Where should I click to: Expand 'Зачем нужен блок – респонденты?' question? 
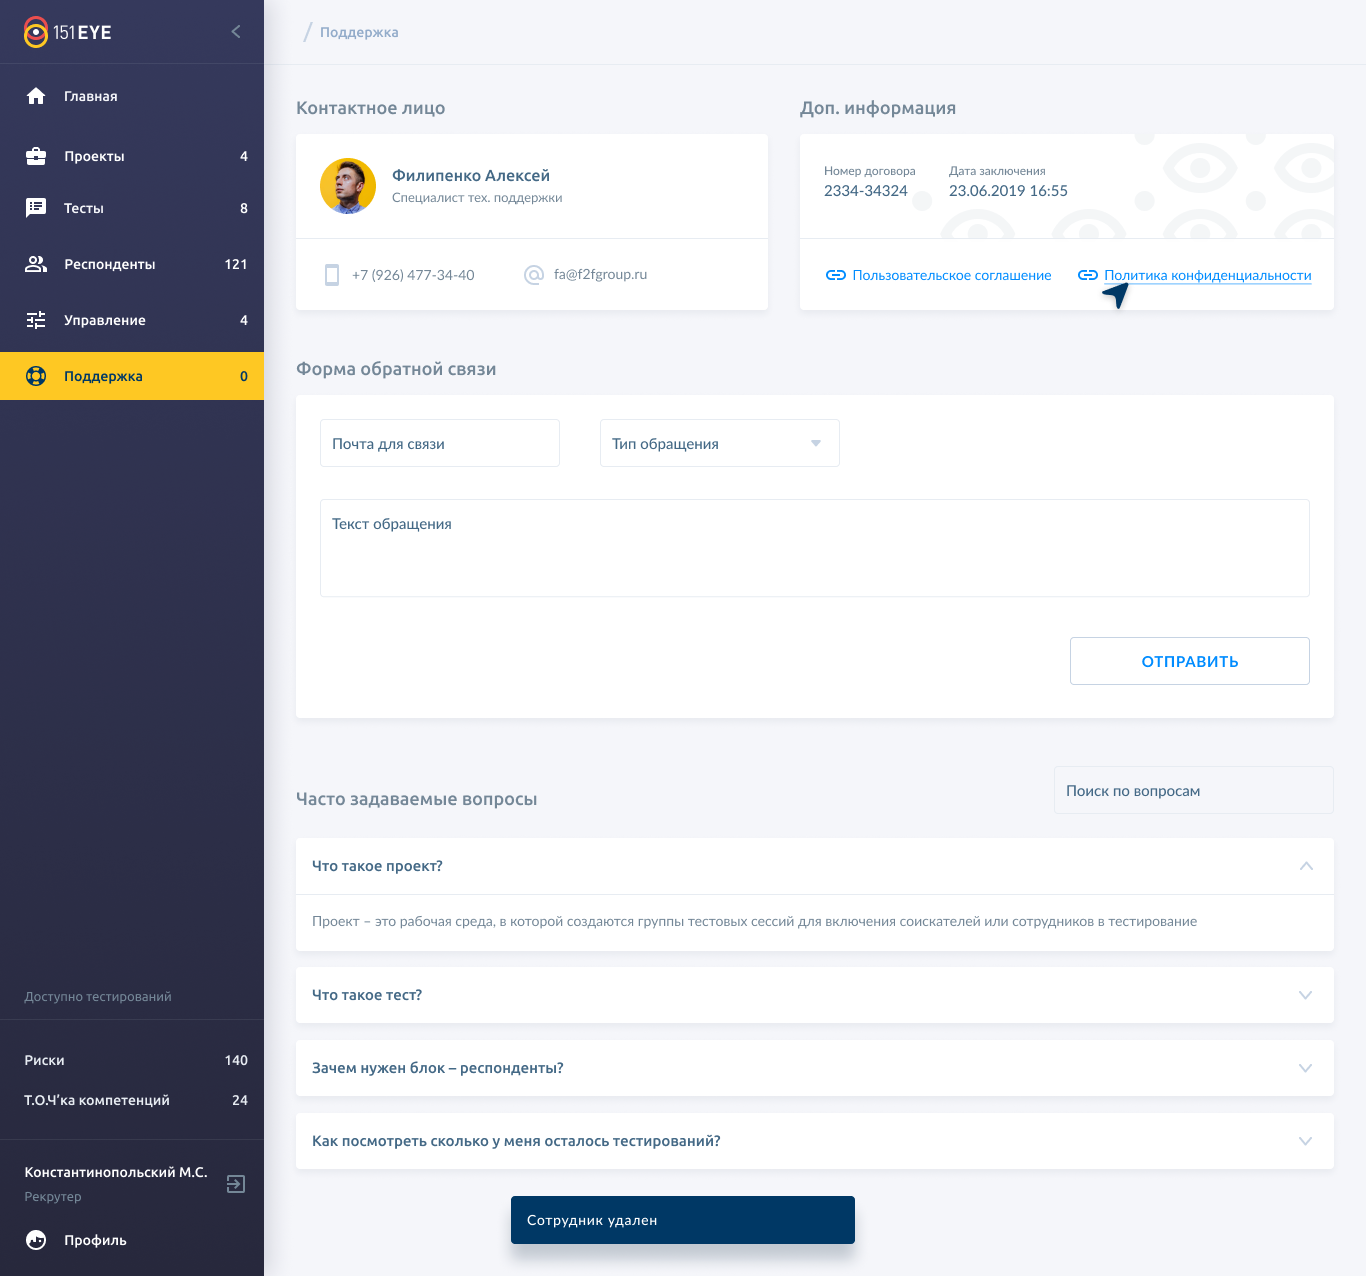point(1305,1068)
